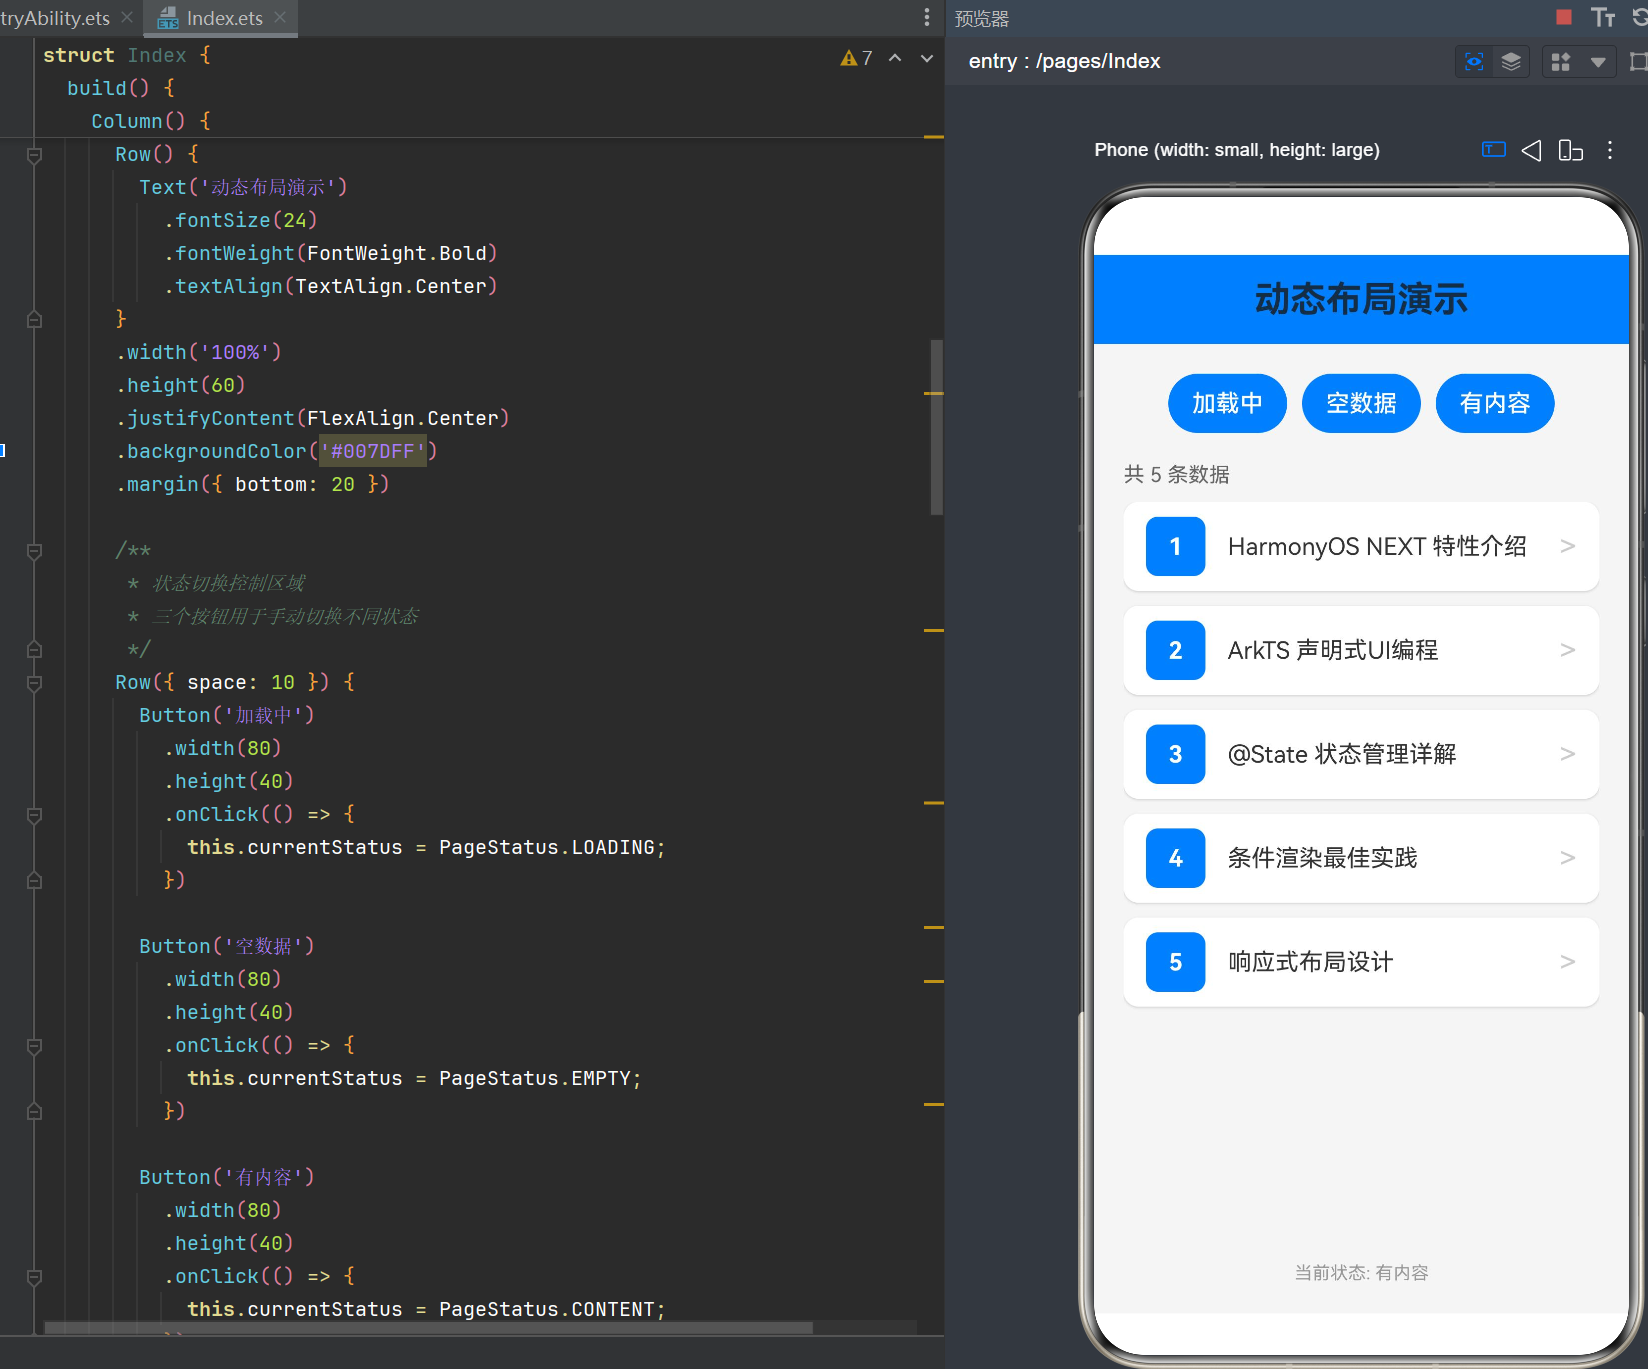Close the EntryAbility.ets tab

pos(127,17)
